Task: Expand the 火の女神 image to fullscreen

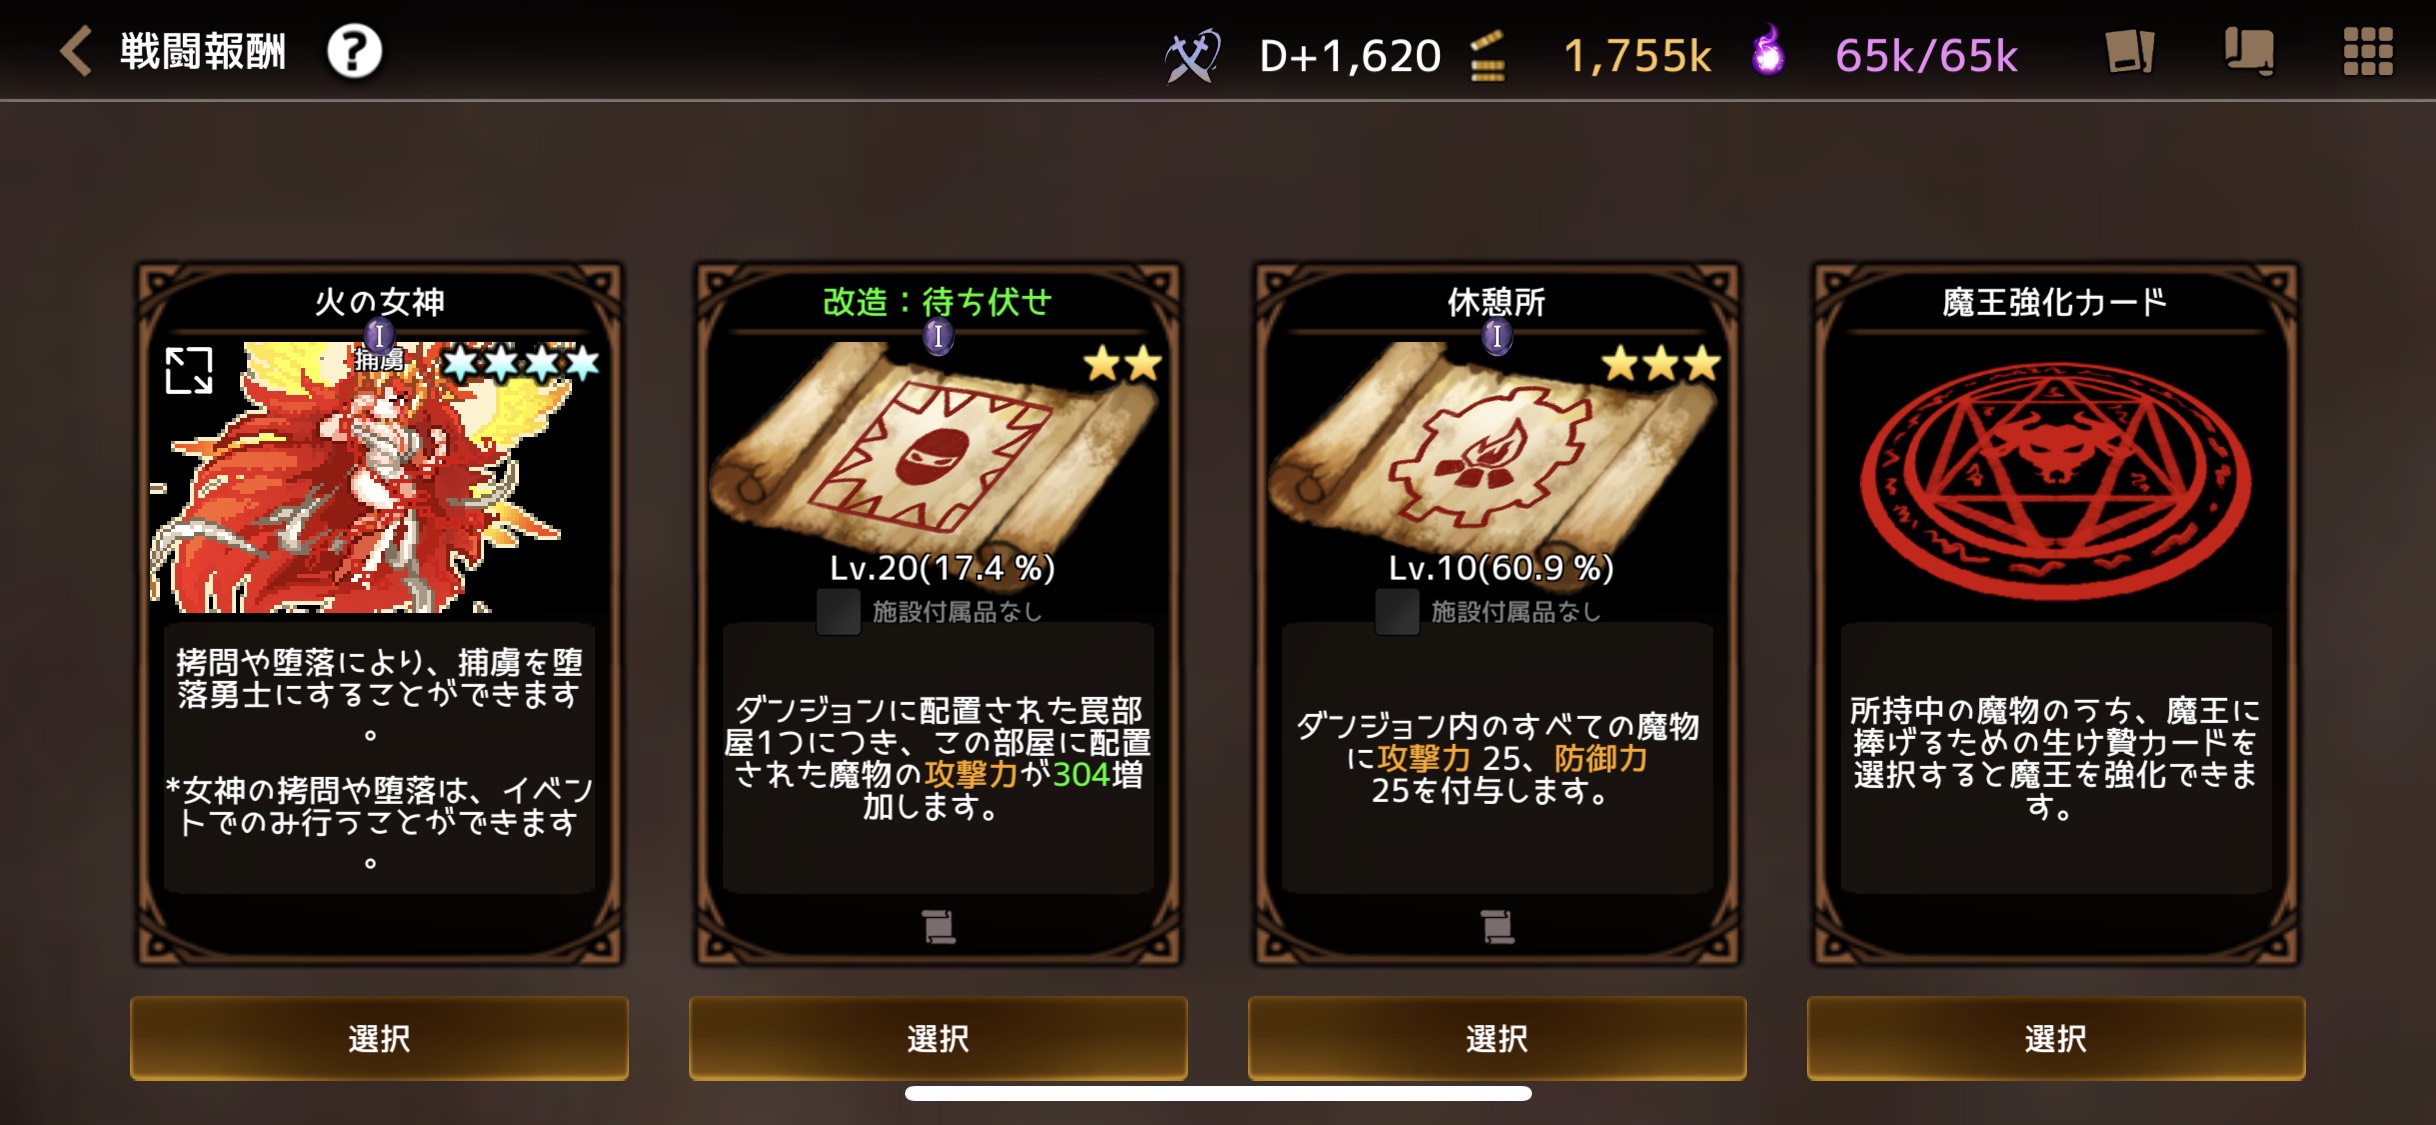Action: pos(189,370)
